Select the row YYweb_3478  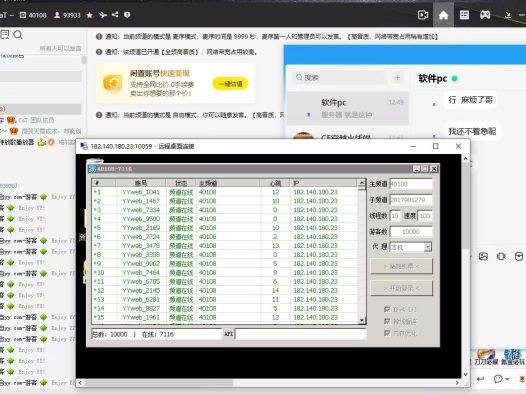(x=225, y=246)
